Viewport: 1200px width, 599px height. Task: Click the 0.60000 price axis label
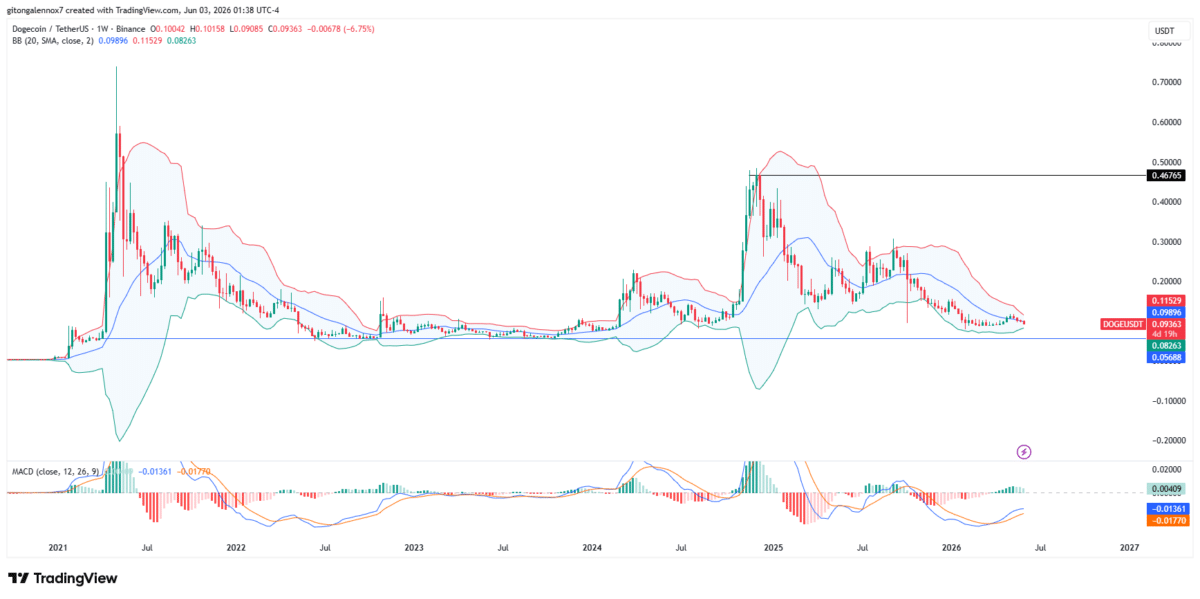pyautogui.click(x=1166, y=123)
